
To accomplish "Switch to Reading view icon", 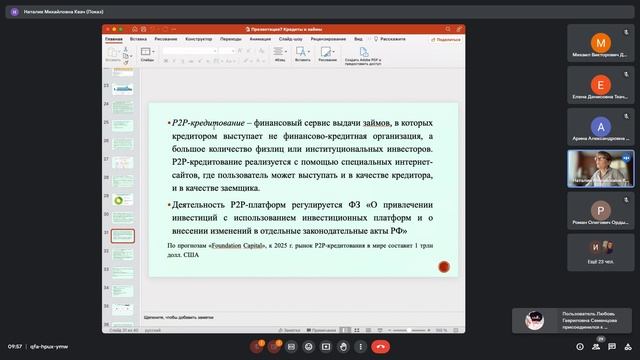I will (x=368, y=330).
